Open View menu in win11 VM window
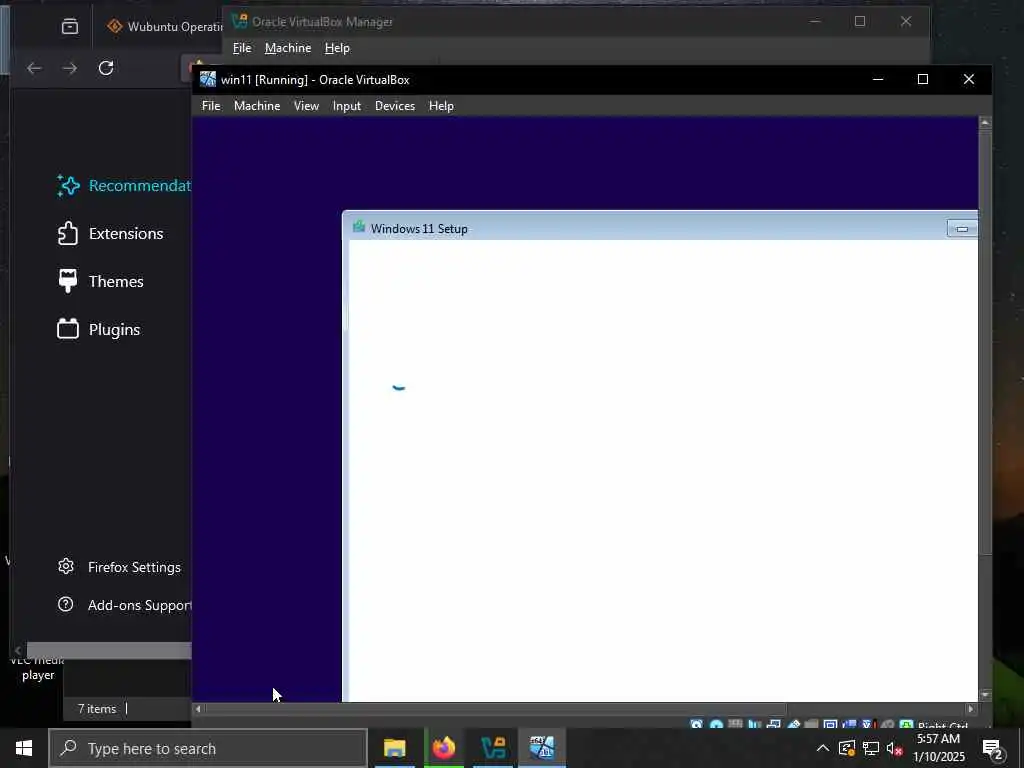The height and width of the screenshot is (768, 1024). (x=306, y=106)
